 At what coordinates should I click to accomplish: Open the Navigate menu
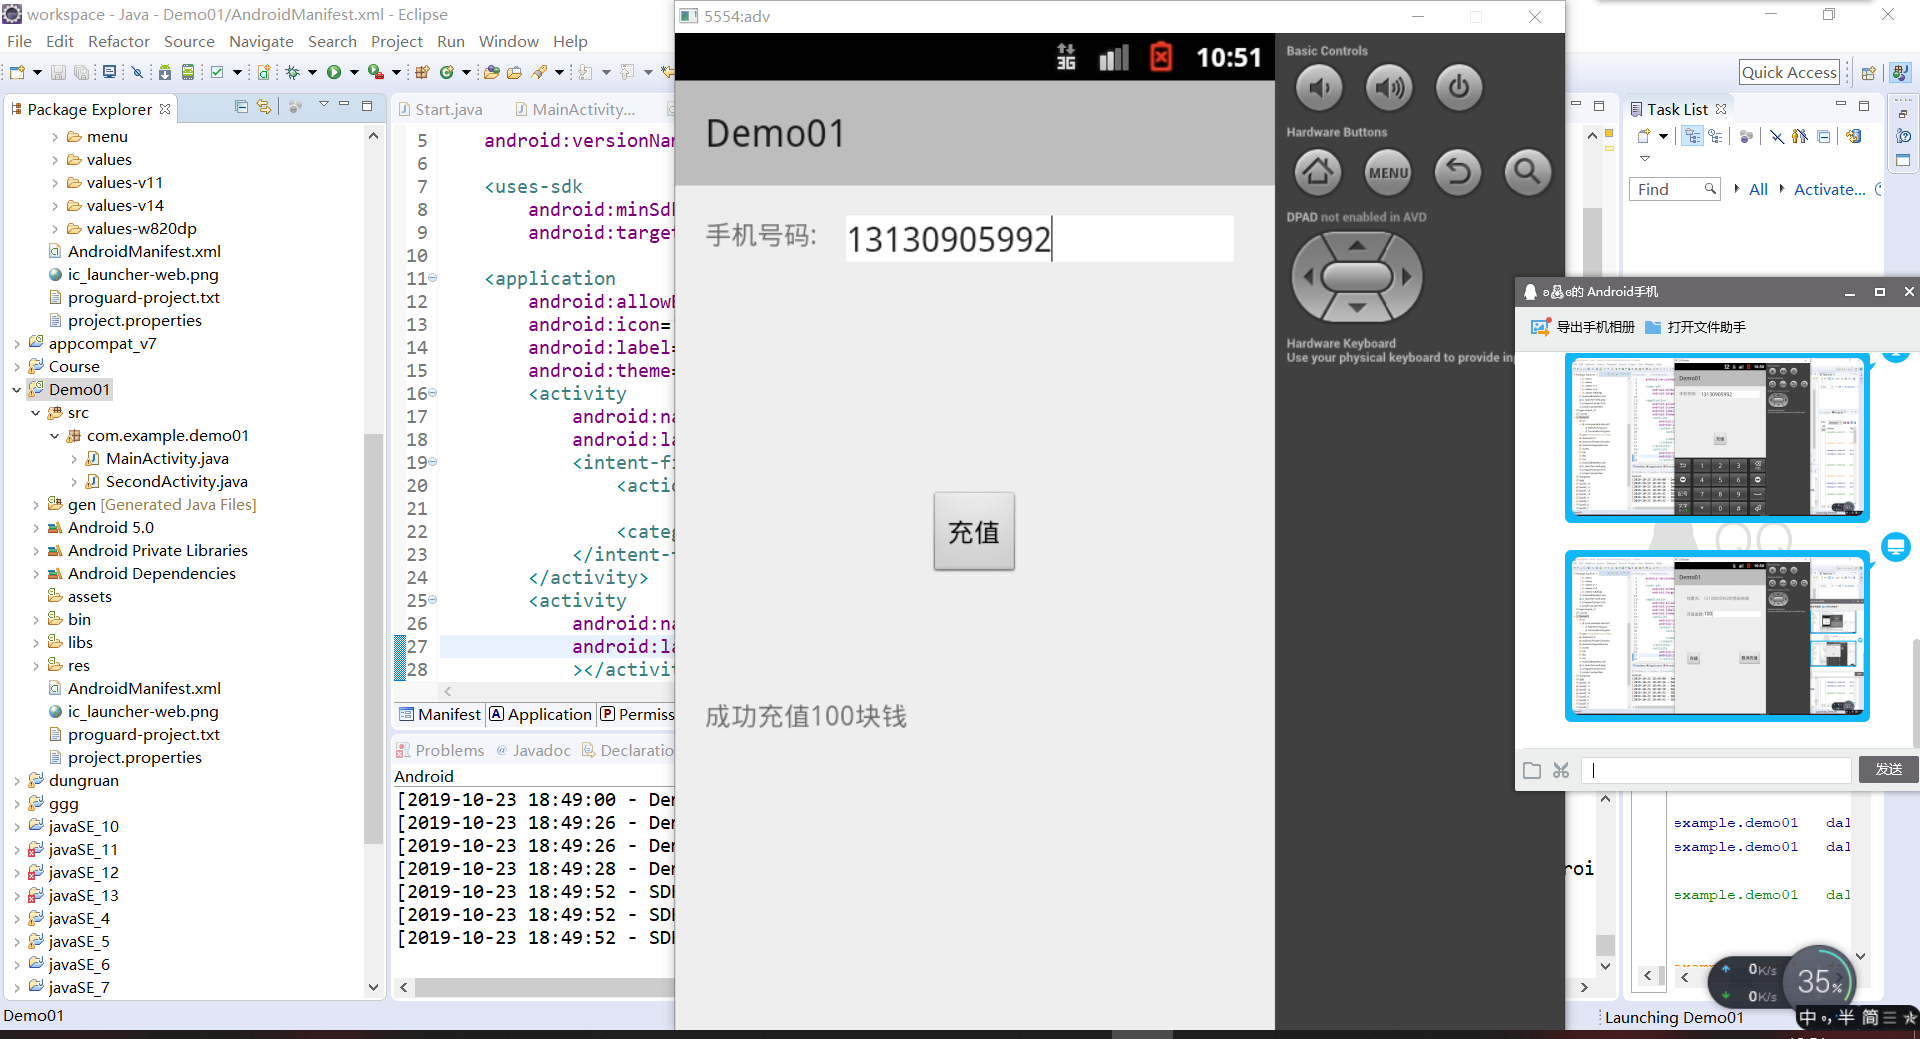point(261,41)
